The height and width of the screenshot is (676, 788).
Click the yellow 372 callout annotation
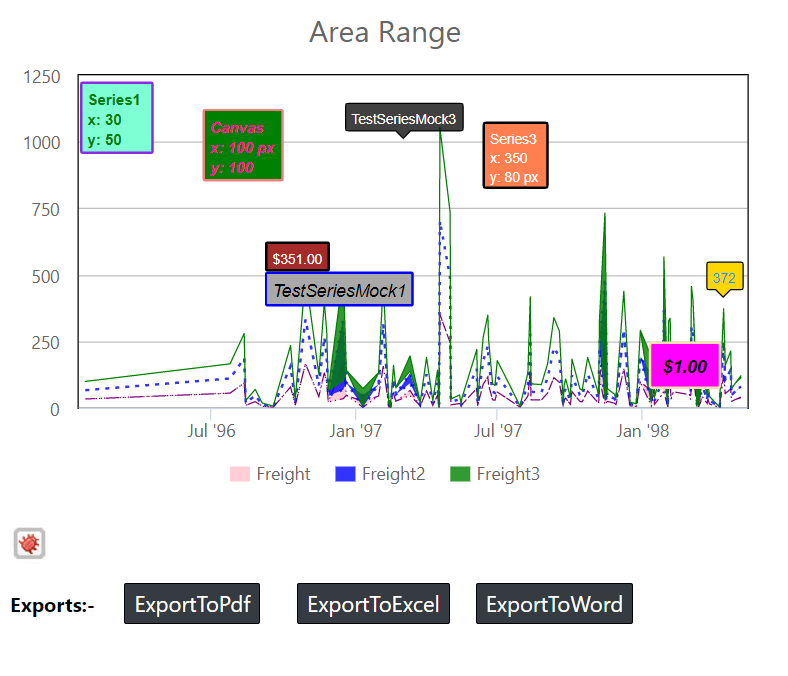(725, 278)
